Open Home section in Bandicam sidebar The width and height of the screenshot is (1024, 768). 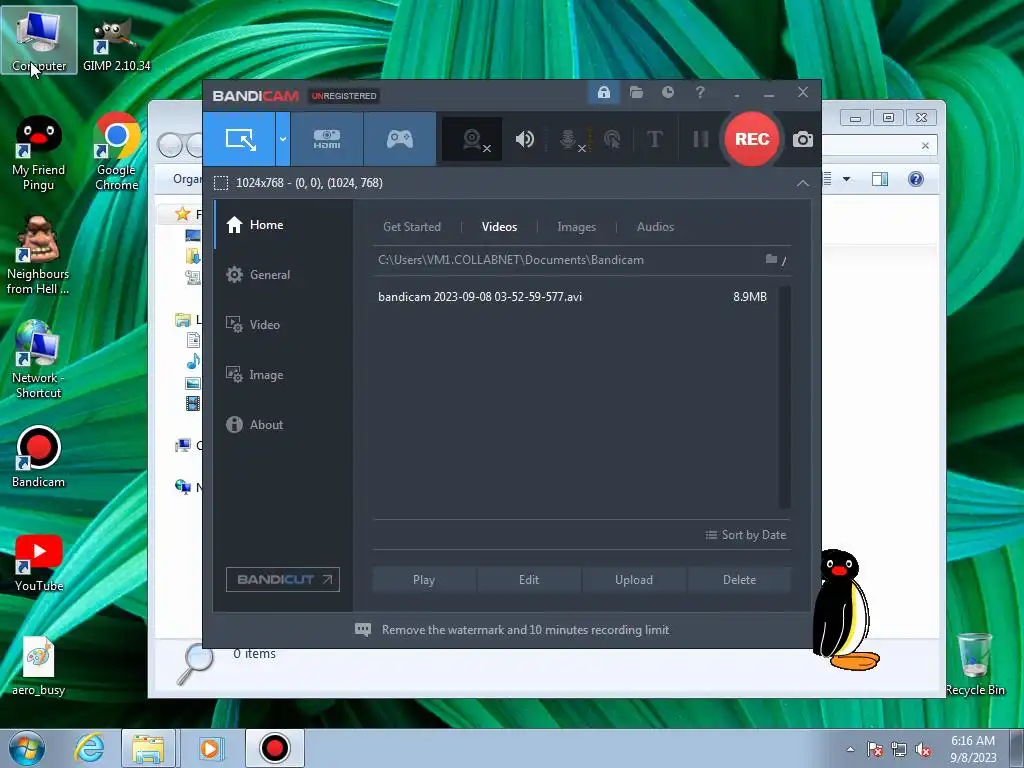click(283, 225)
